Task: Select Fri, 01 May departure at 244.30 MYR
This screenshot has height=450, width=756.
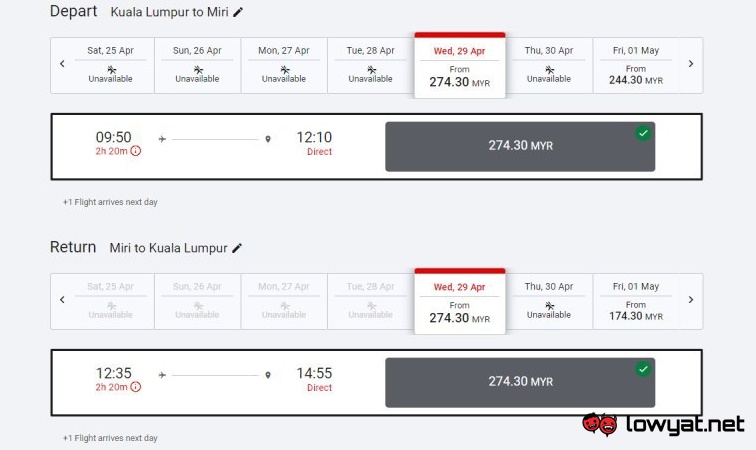Action: coord(636,65)
